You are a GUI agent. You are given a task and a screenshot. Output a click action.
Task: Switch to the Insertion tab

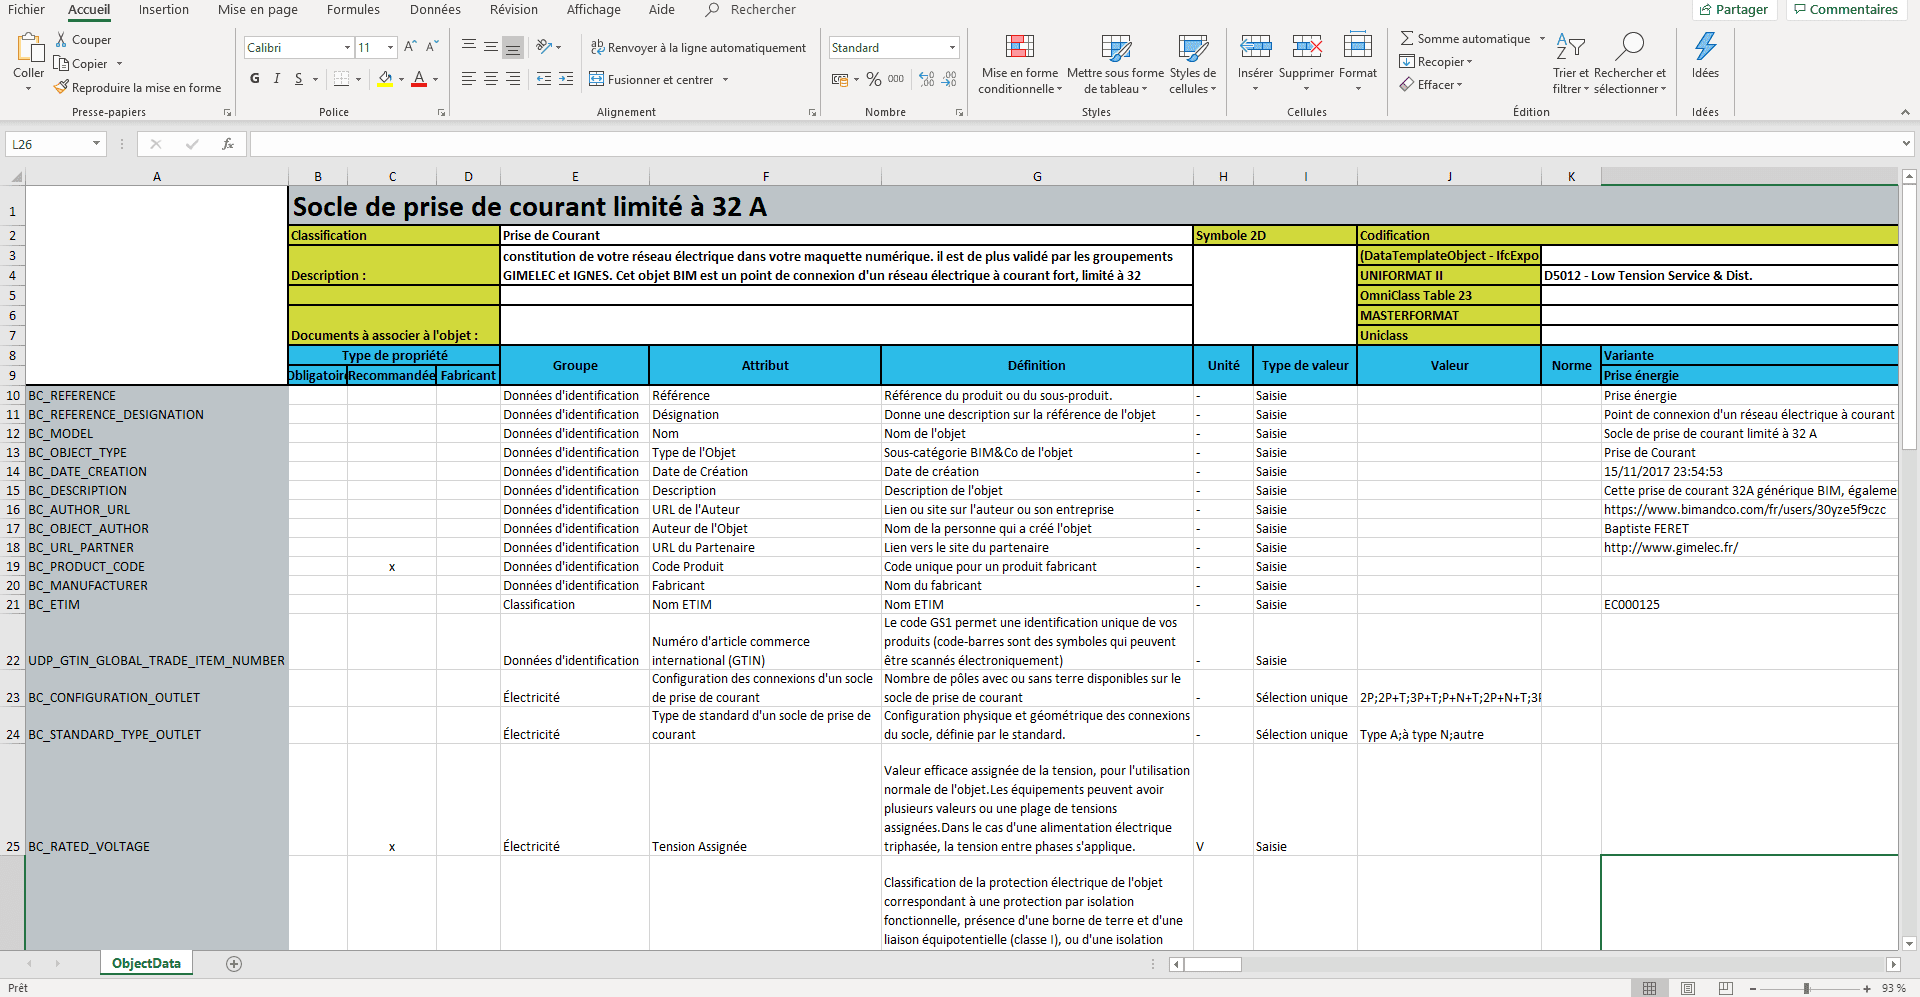(164, 10)
